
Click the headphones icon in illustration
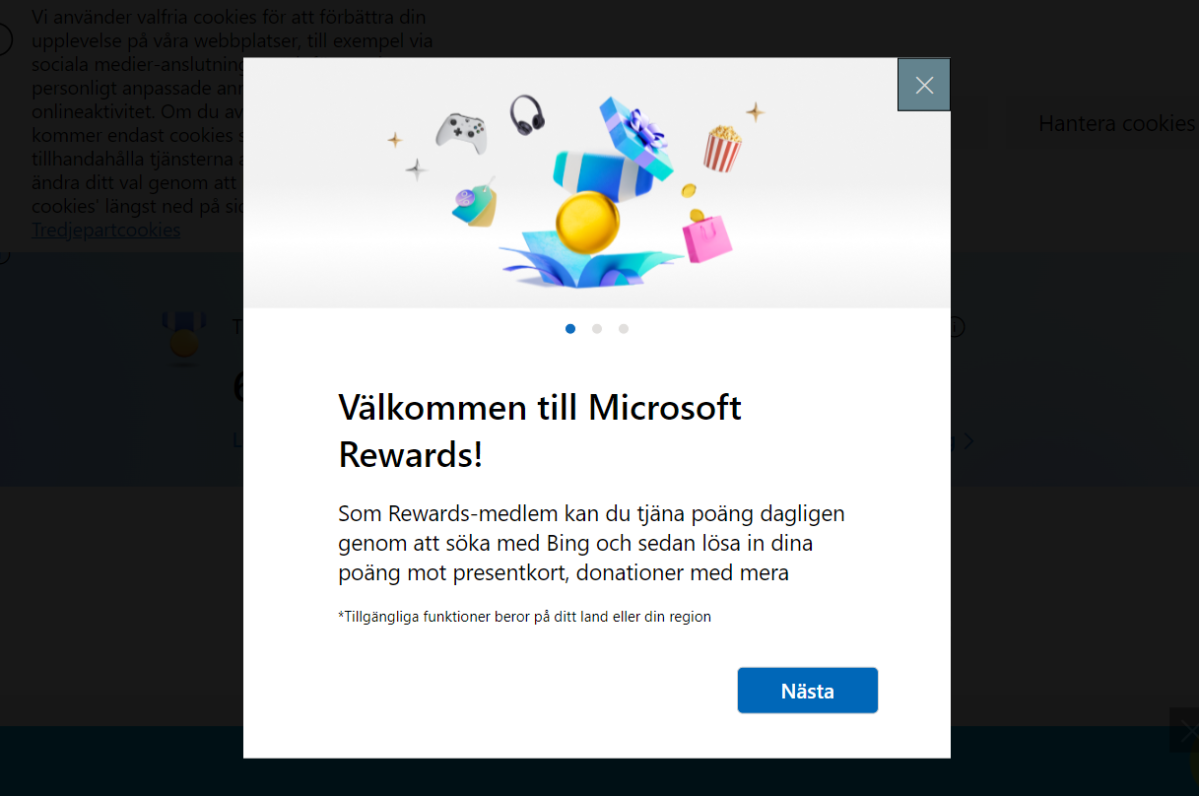click(x=527, y=115)
